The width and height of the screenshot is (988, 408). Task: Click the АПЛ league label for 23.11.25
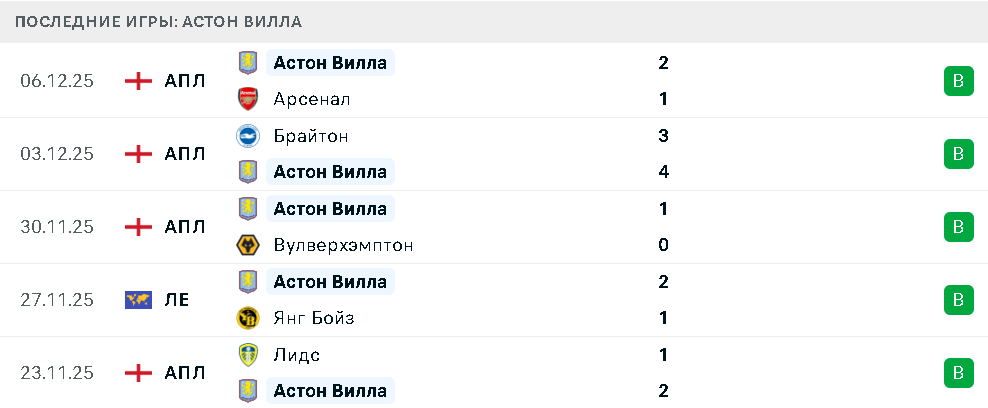tap(185, 373)
